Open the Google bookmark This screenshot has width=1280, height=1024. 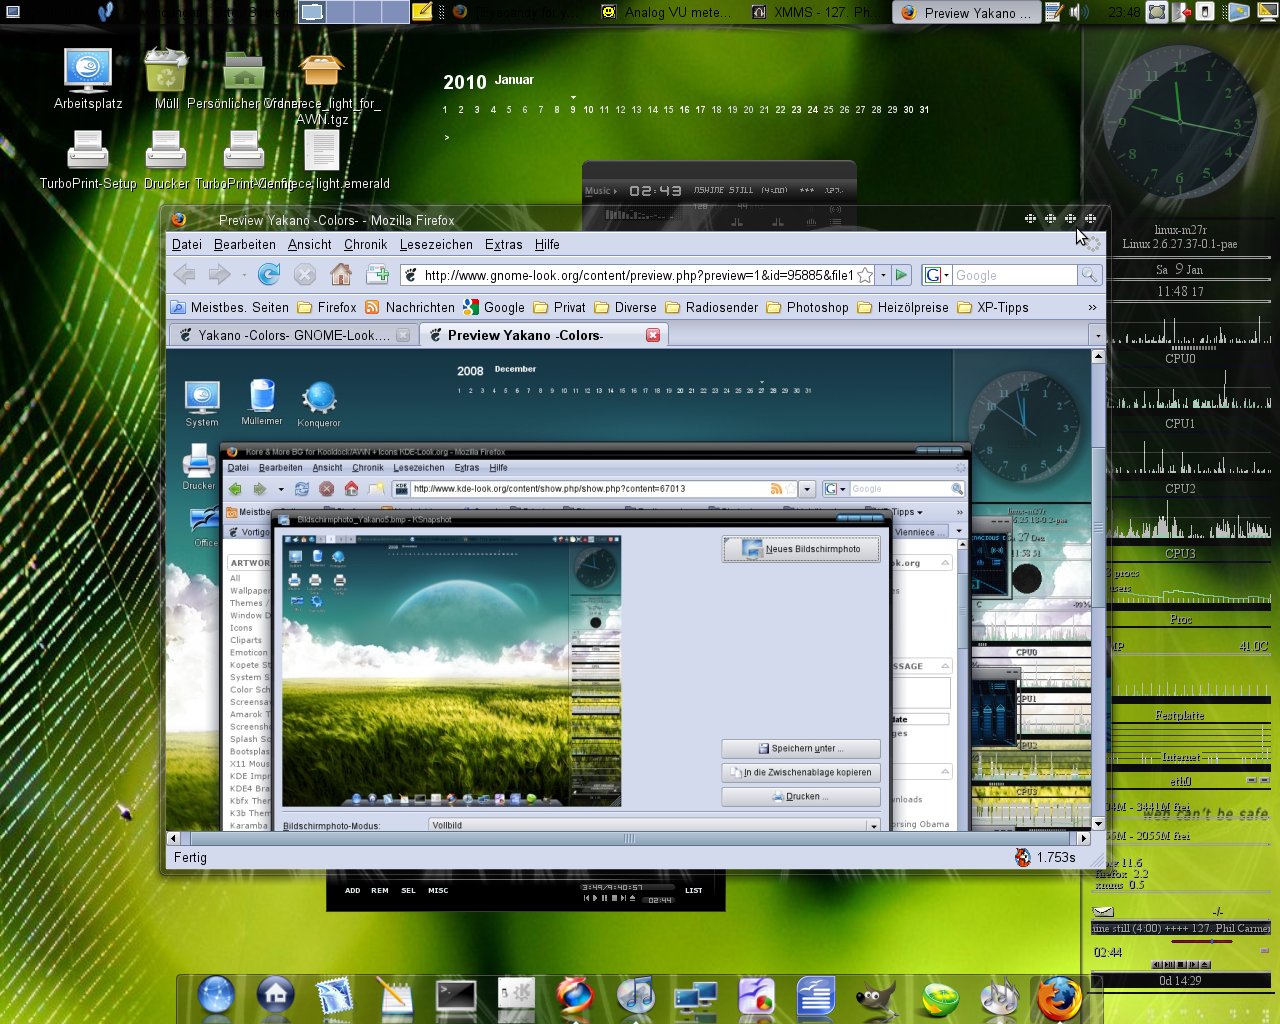[x=494, y=307]
